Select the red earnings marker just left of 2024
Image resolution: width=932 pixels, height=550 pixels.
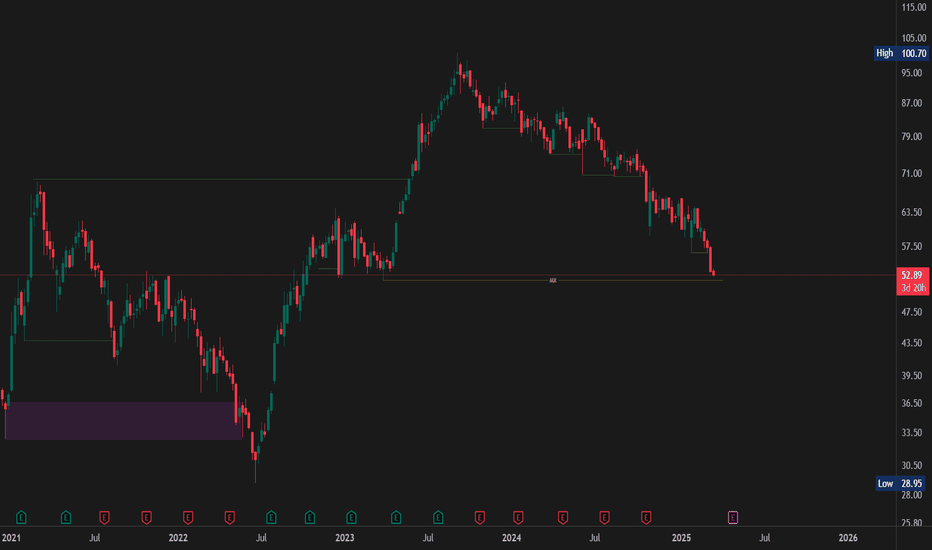(x=480, y=517)
